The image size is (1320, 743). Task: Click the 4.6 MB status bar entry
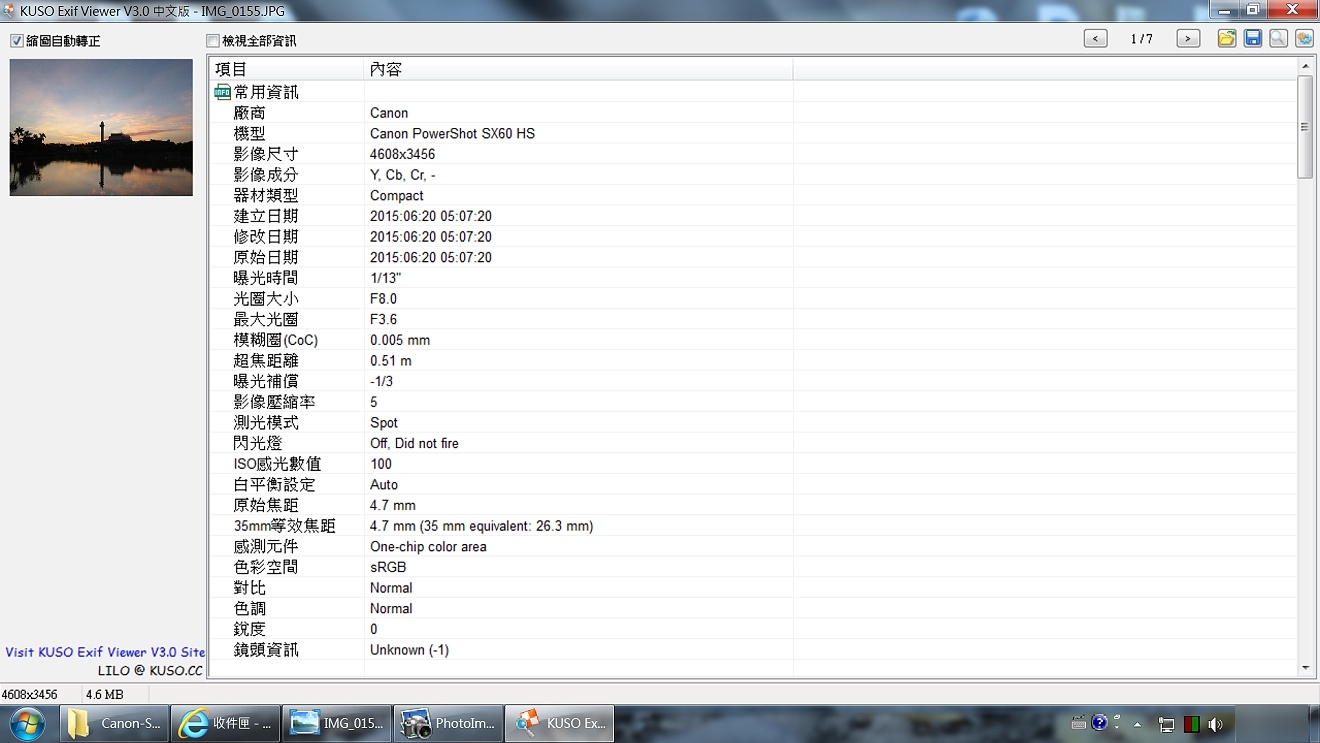105,694
